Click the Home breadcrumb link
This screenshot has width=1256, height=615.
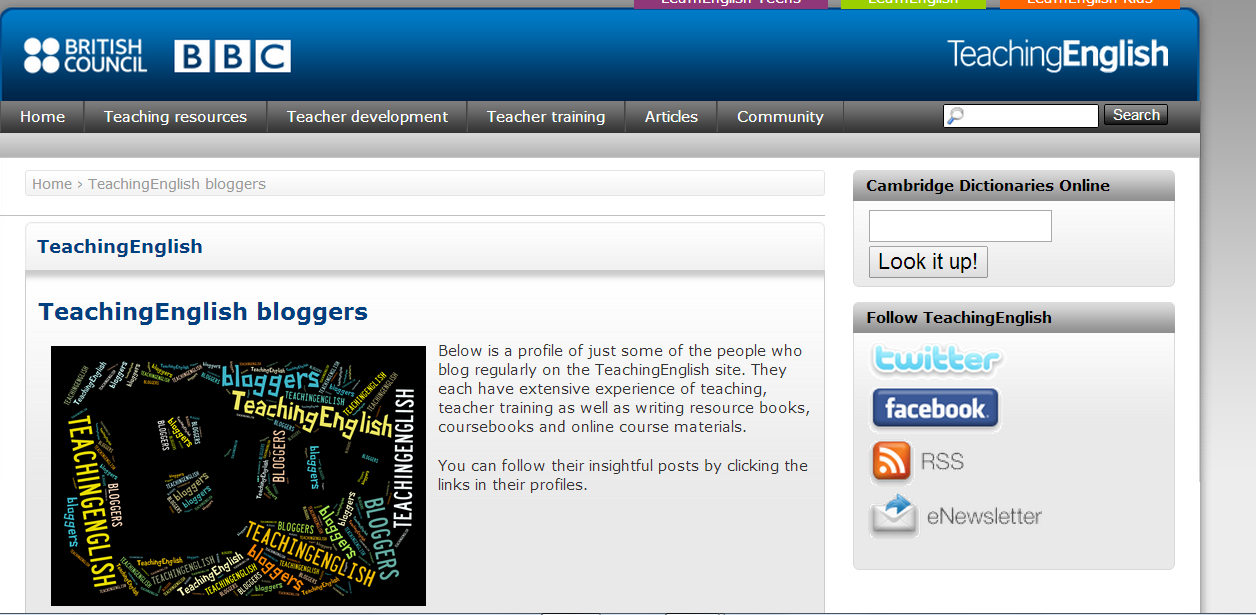coord(52,184)
